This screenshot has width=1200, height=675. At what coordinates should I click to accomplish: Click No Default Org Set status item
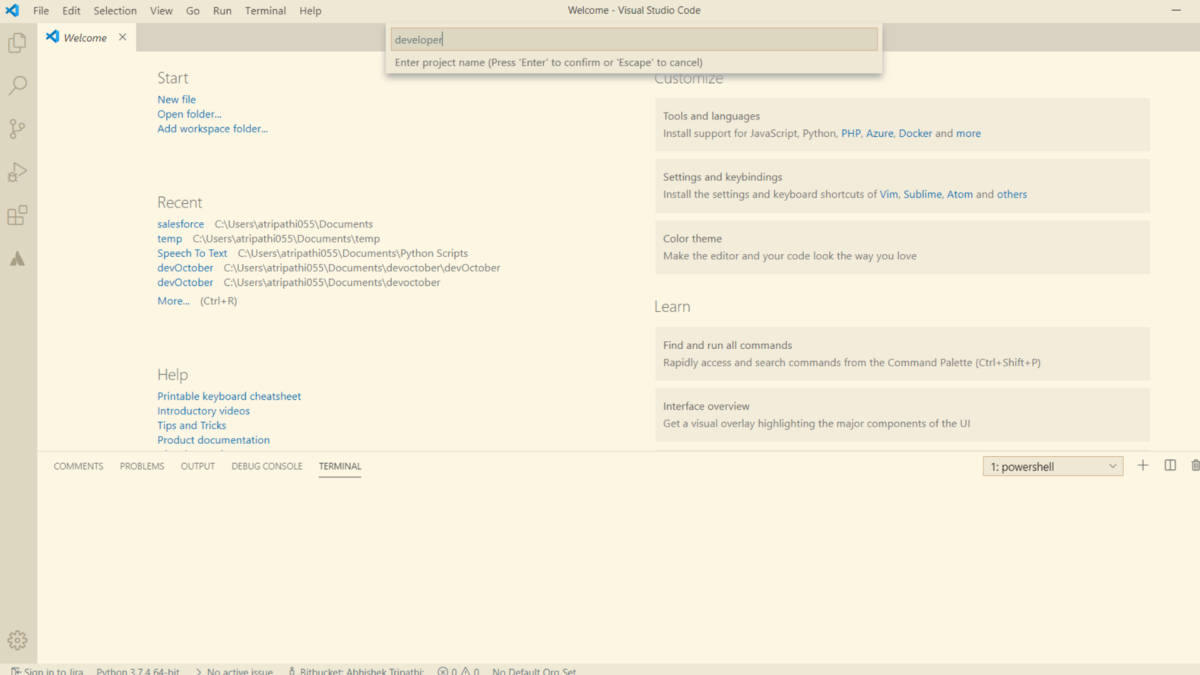[534, 671]
